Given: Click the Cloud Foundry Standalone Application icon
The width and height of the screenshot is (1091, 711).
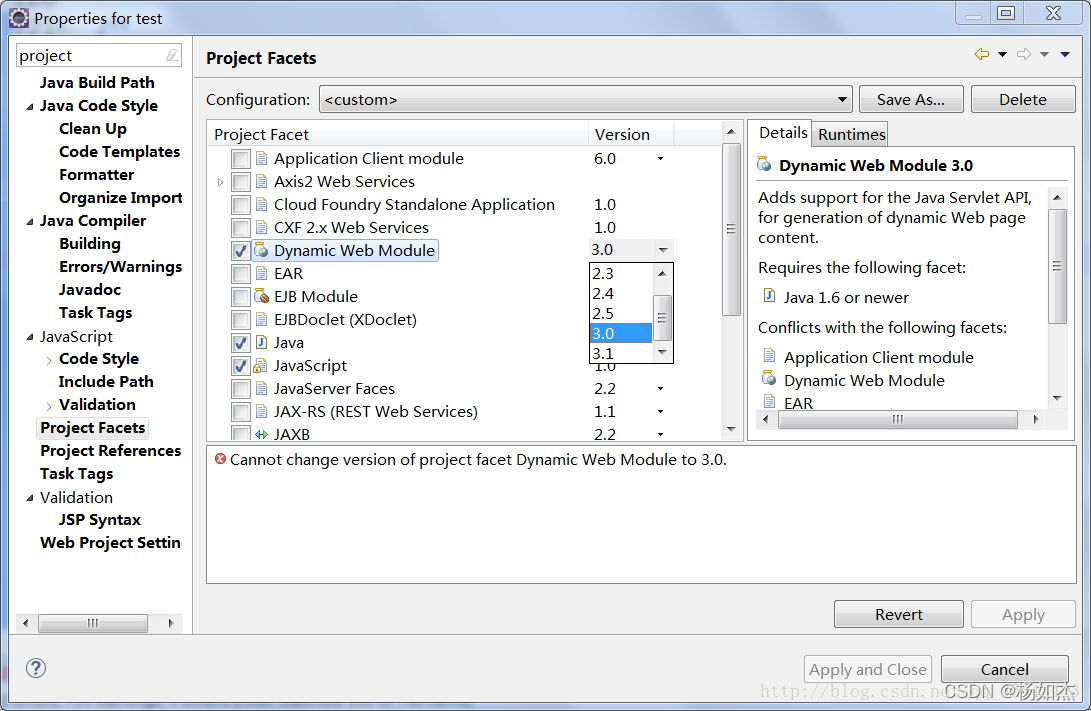Looking at the screenshot, I should 261,205.
